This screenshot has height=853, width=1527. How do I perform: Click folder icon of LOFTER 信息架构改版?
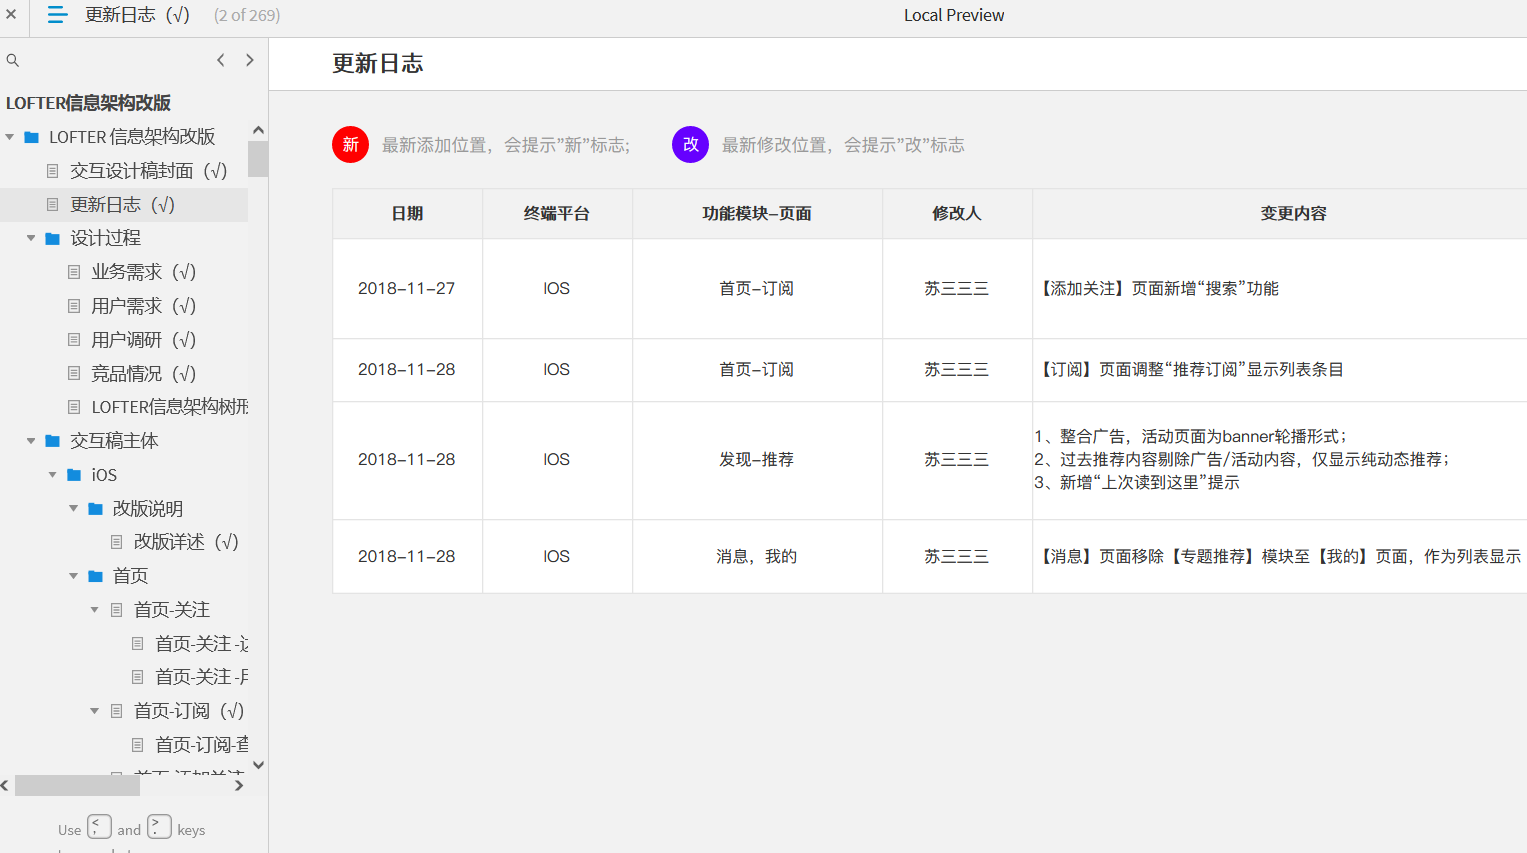(x=32, y=137)
